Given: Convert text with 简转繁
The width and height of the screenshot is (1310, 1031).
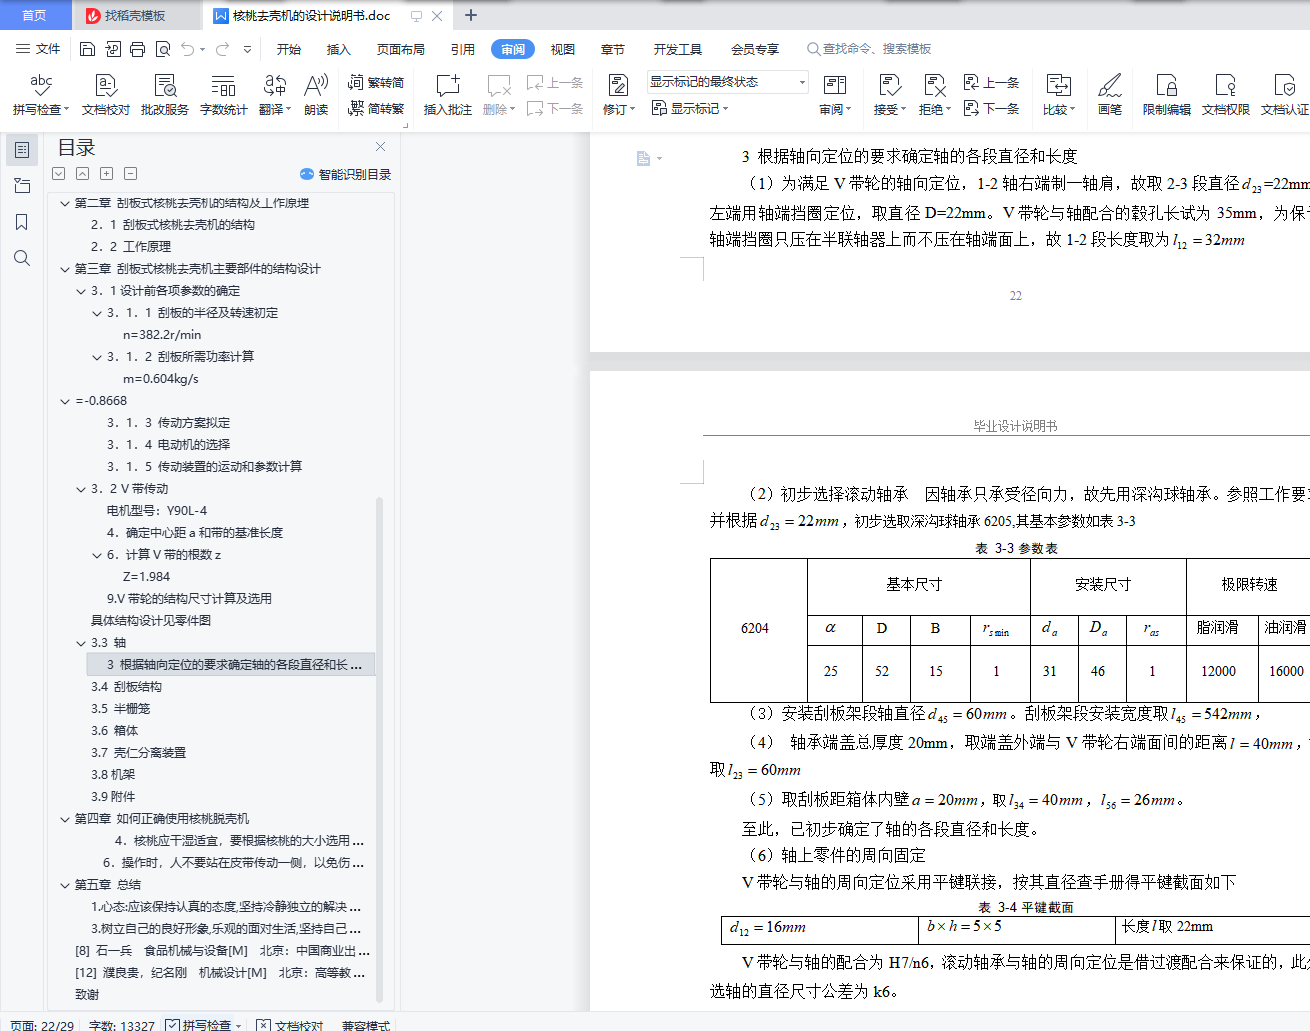Looking at the screenshot, I should pyautogui.click(x=376, y=108).
